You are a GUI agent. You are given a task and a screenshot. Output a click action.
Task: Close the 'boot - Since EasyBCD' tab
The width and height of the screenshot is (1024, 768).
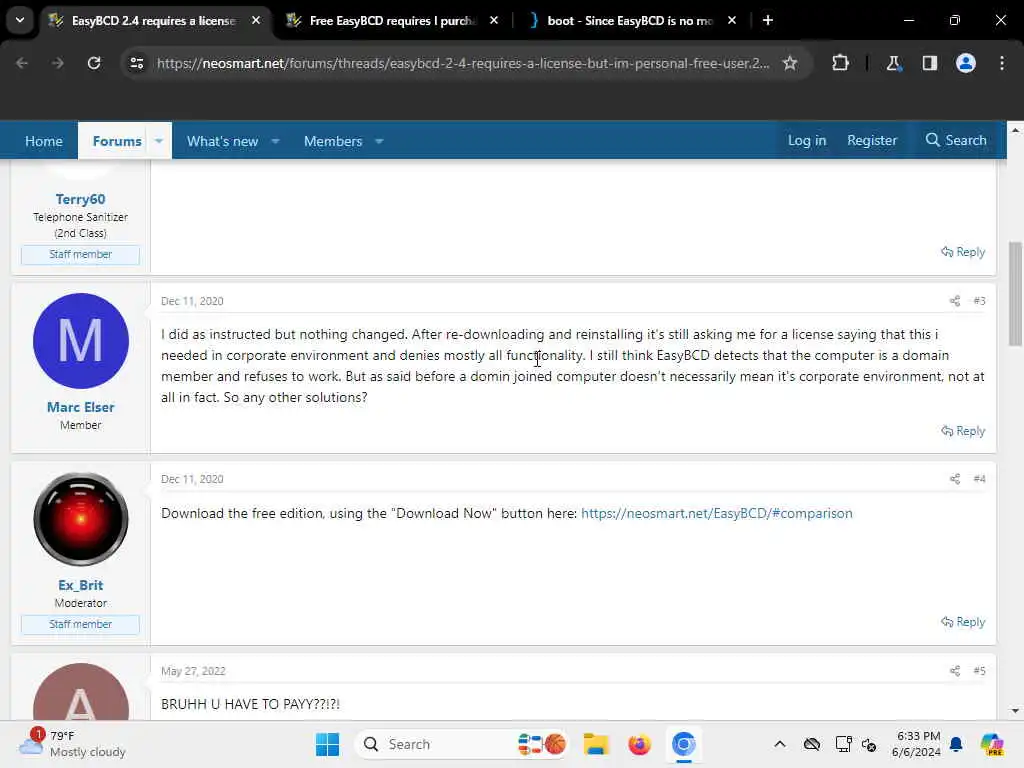[x=732, y=21]
